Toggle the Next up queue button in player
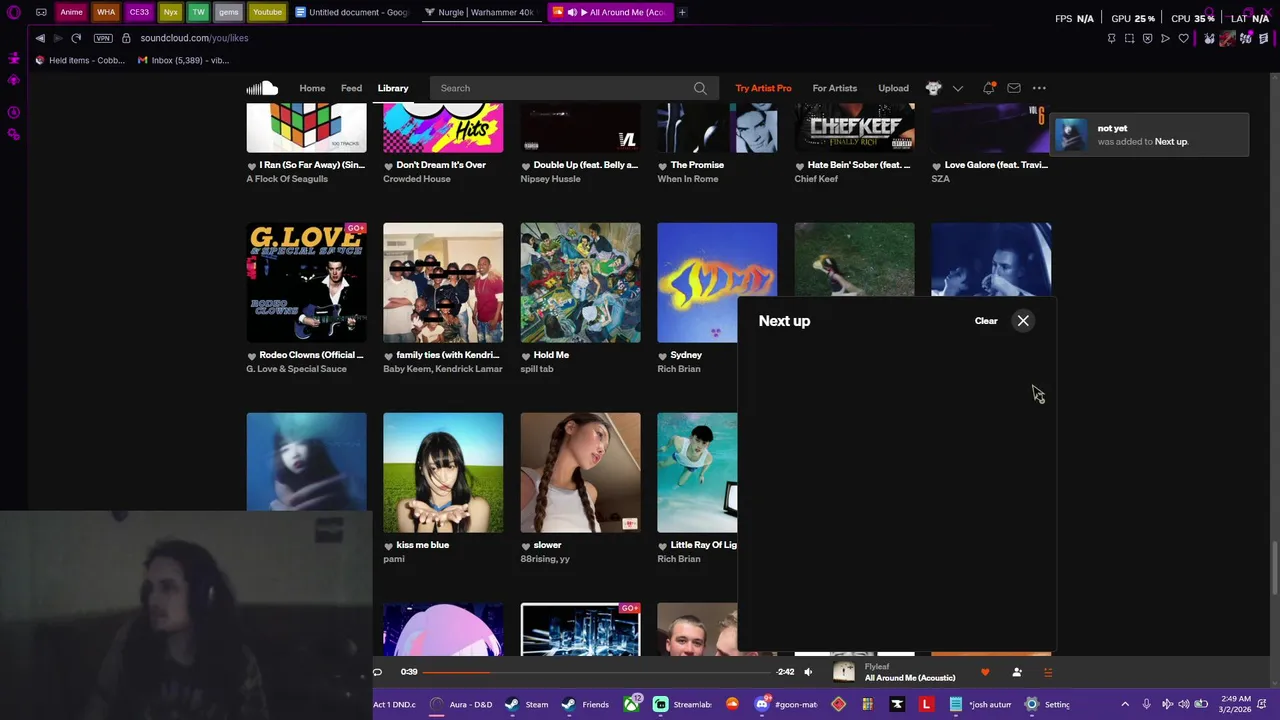This screenshot has width=1280, height=720. click(1048, 672)
